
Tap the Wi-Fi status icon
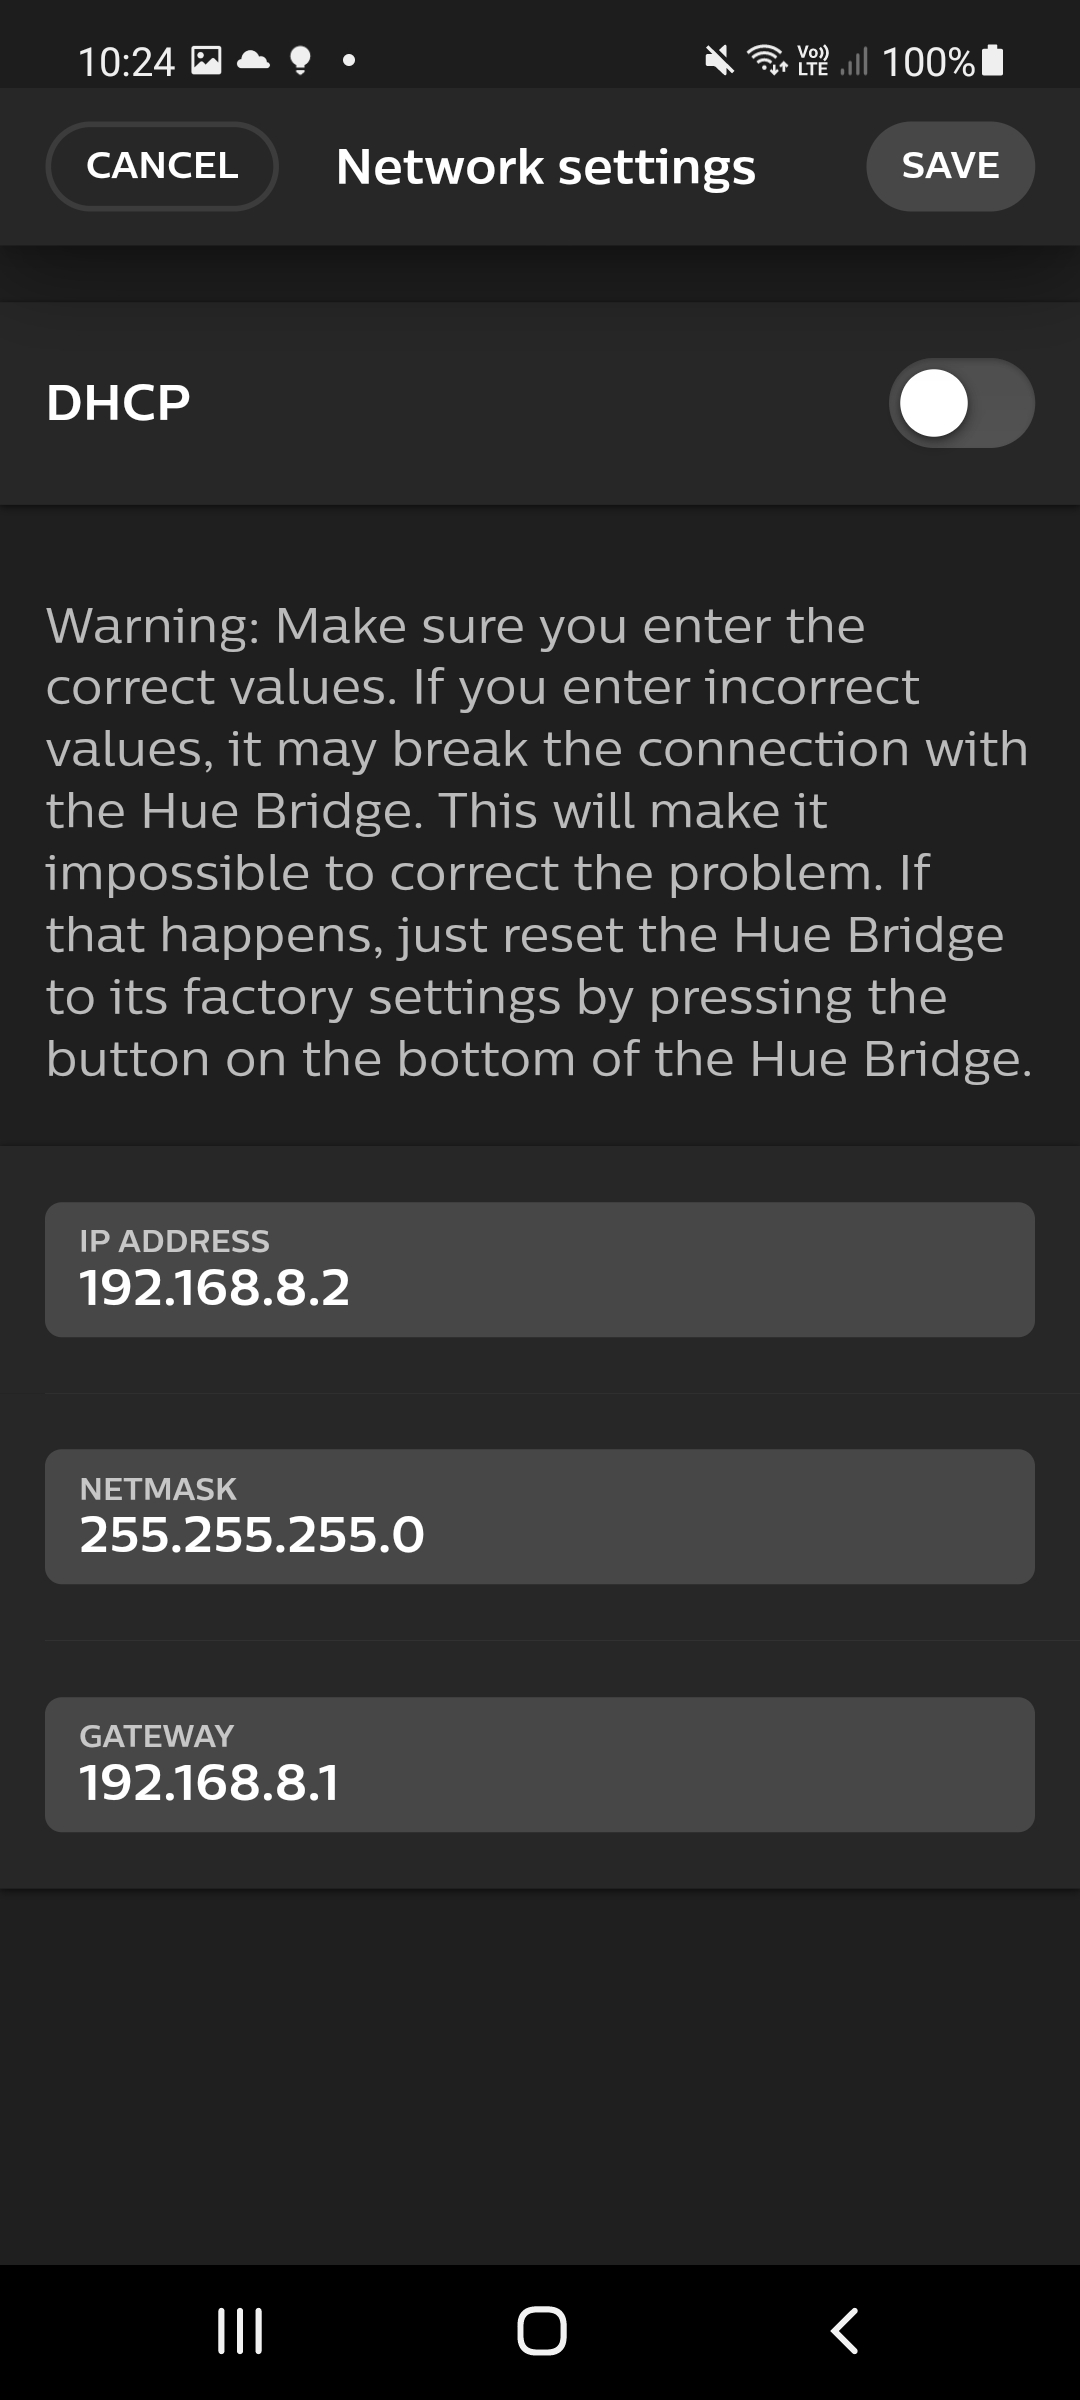click(768, 61)
